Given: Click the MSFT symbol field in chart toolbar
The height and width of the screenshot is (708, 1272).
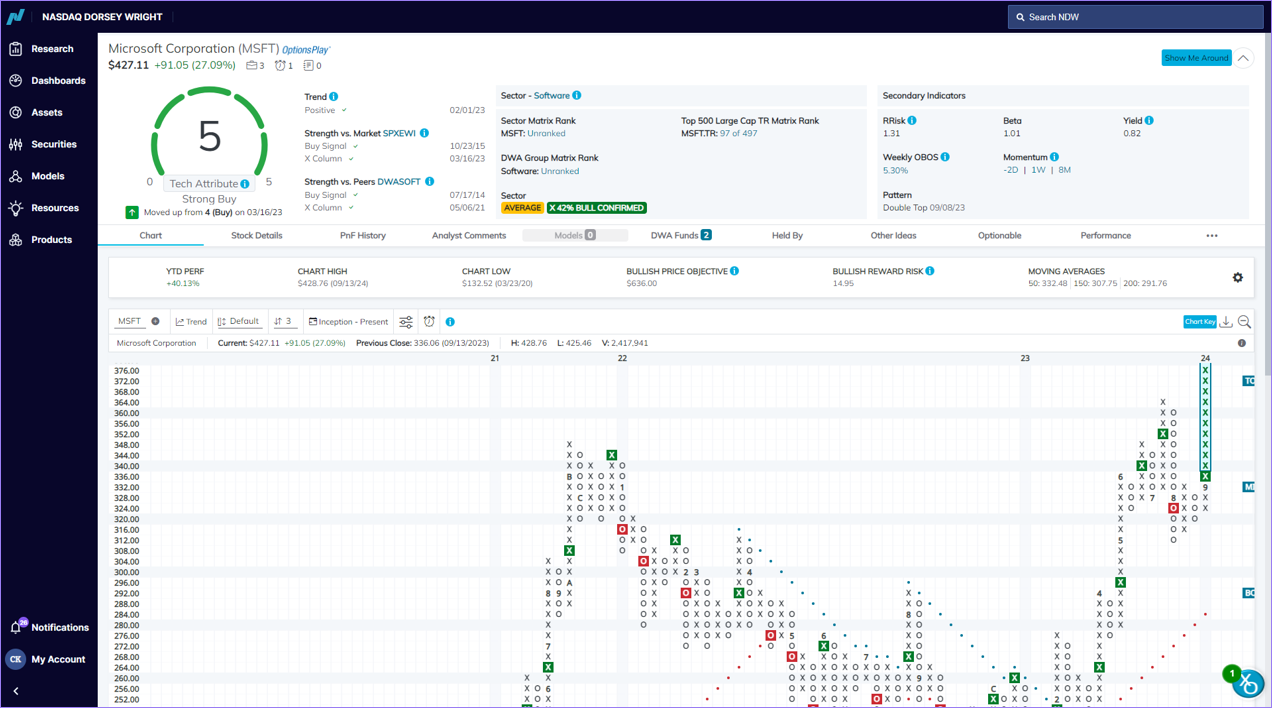Looking at the screenshot, I should [x=129, y=322].
